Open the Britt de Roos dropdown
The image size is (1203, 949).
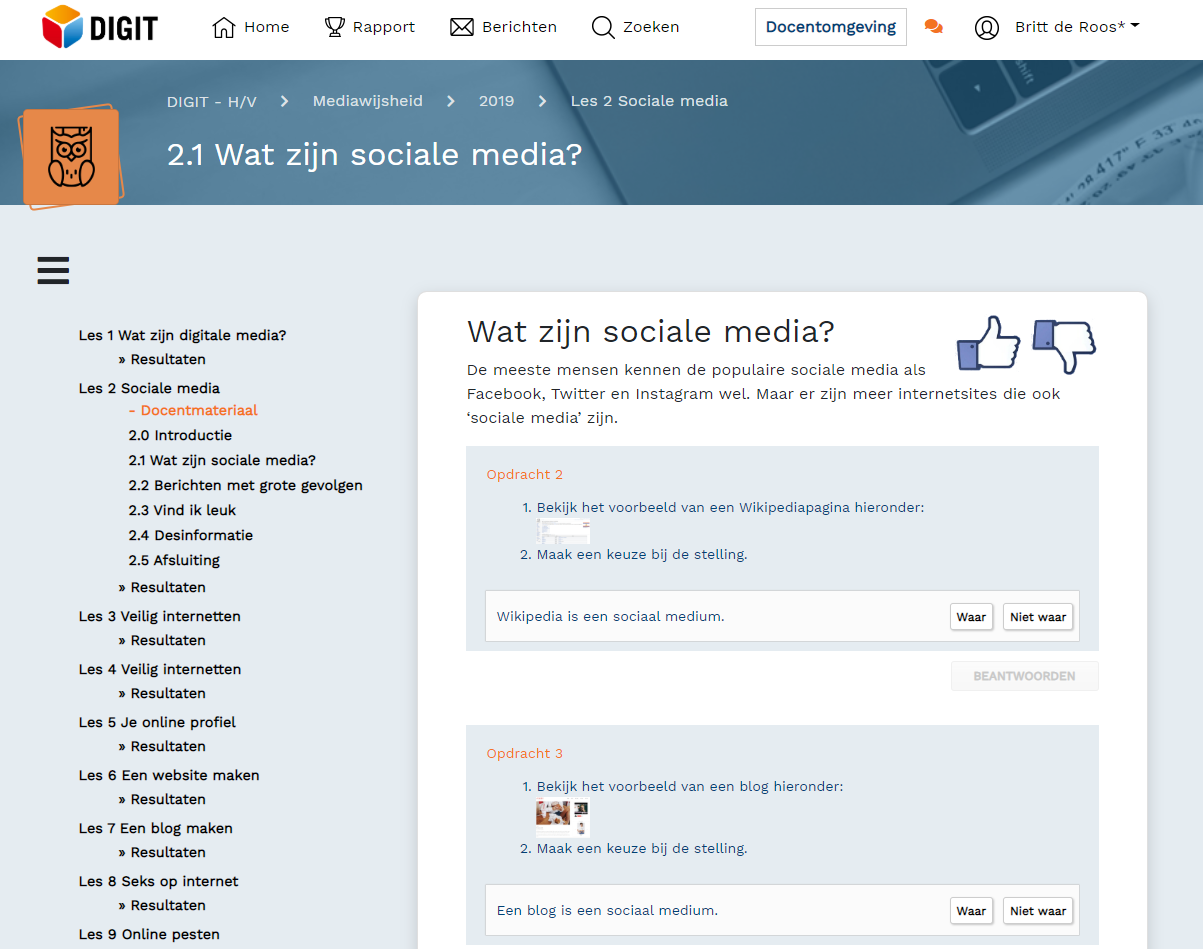(1070, 28)
